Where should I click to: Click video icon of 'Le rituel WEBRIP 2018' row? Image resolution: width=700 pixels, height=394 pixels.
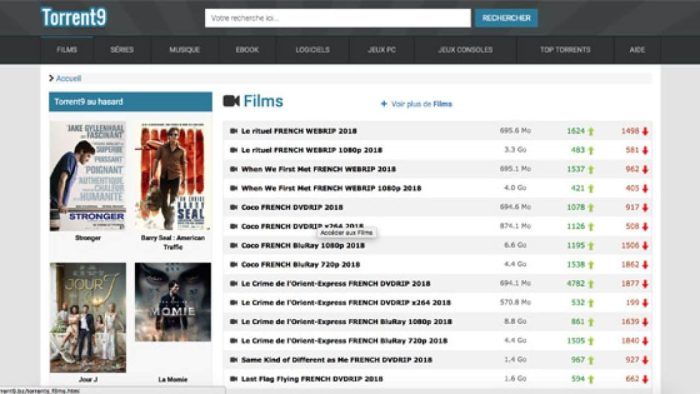pos(233,131)
